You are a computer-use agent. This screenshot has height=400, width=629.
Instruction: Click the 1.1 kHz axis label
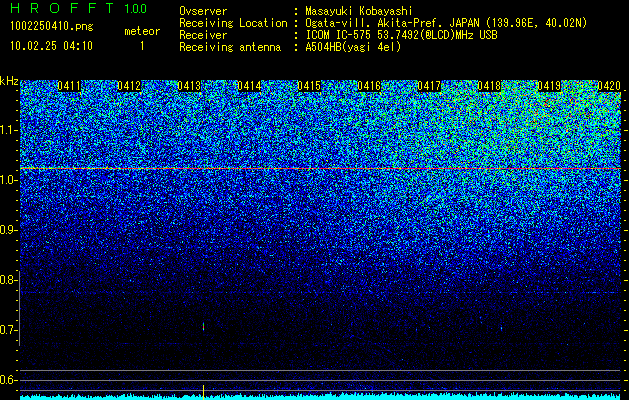(8, 130)
